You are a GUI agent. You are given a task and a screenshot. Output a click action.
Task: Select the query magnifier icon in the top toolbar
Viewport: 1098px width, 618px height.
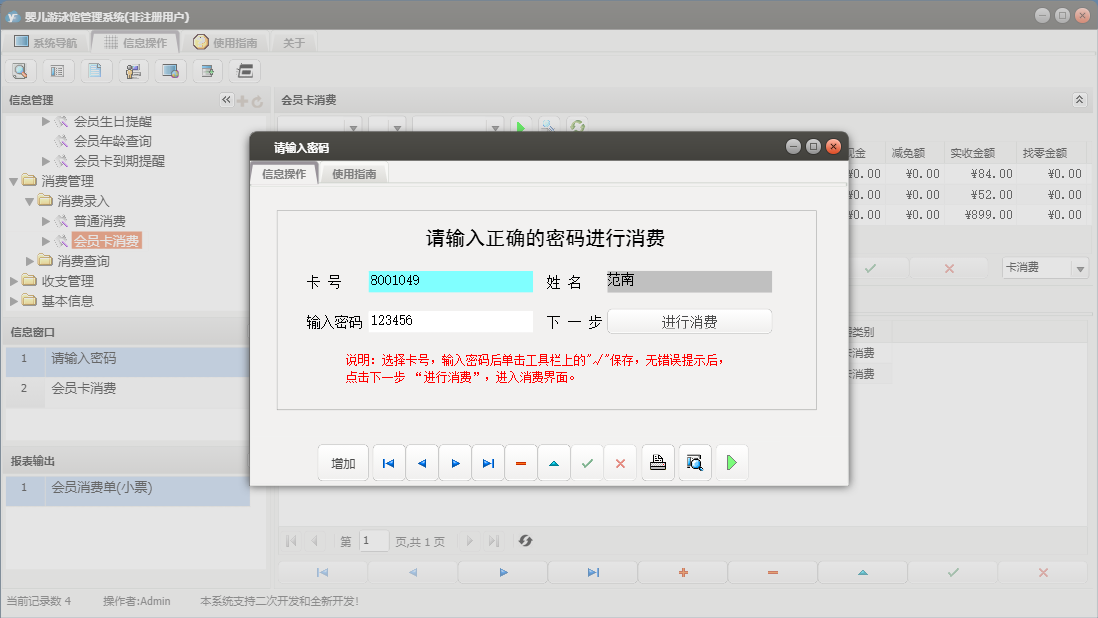[21, 70]
